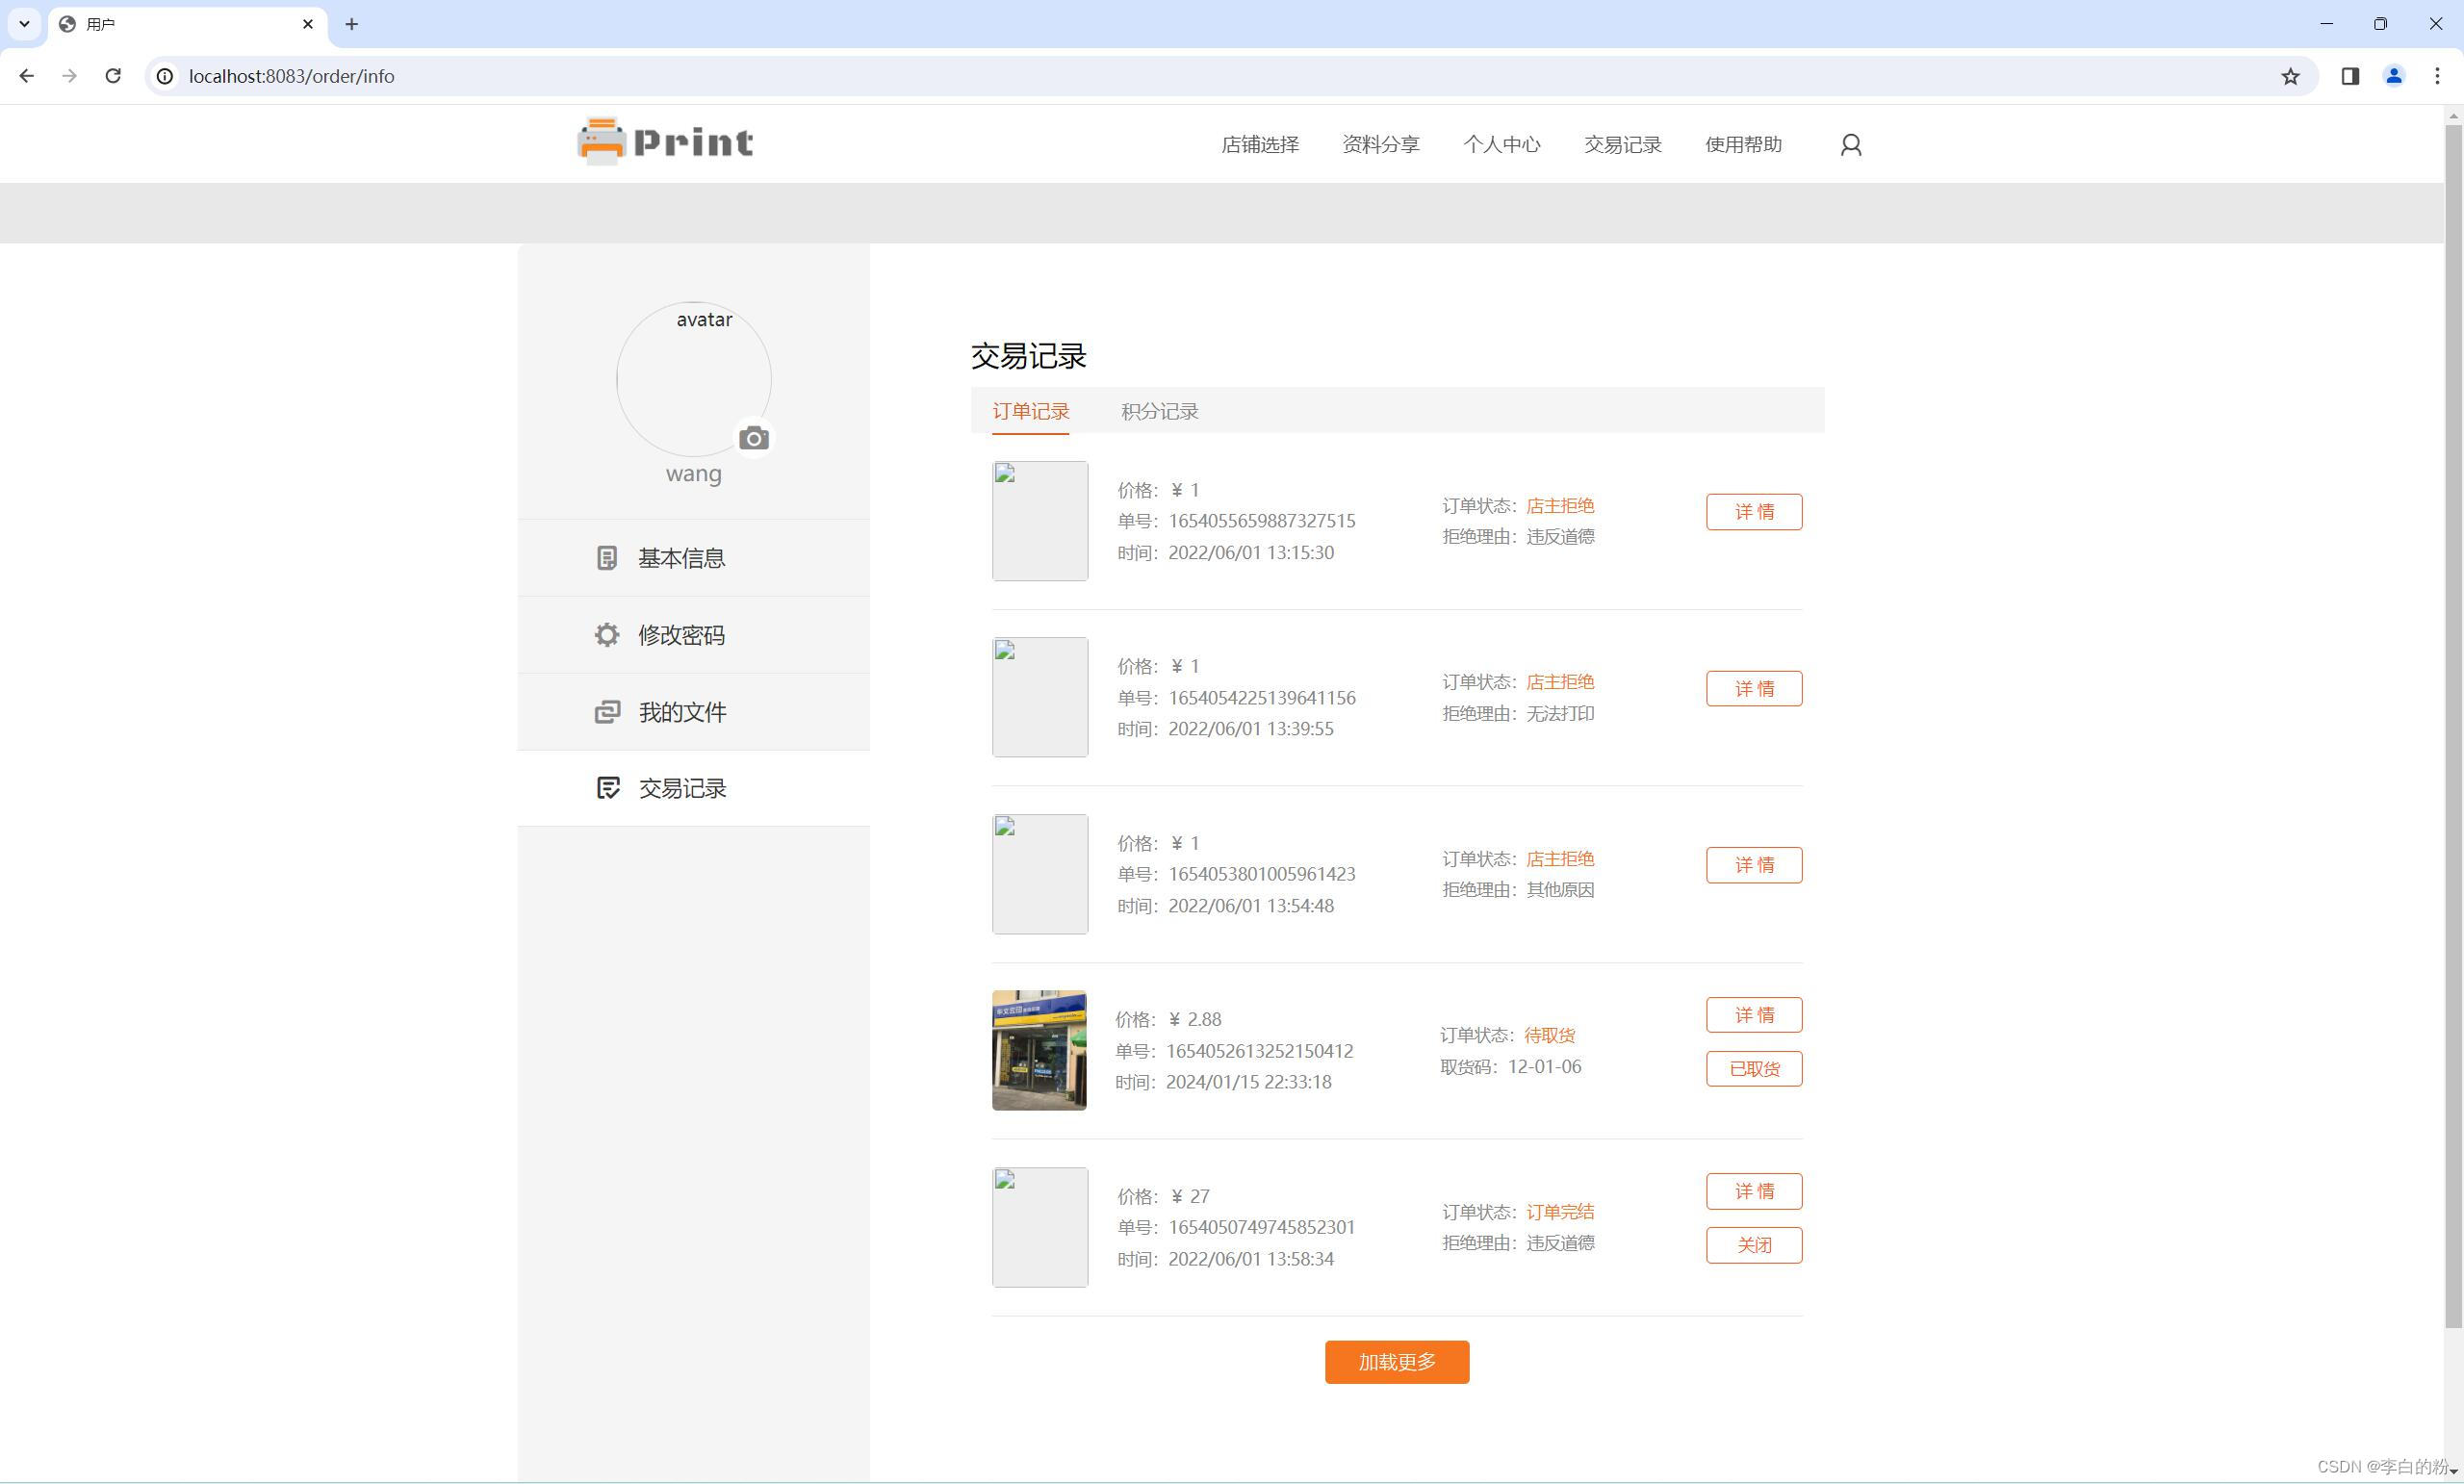
Task: Click the Print logo
Action: [666, 142]
